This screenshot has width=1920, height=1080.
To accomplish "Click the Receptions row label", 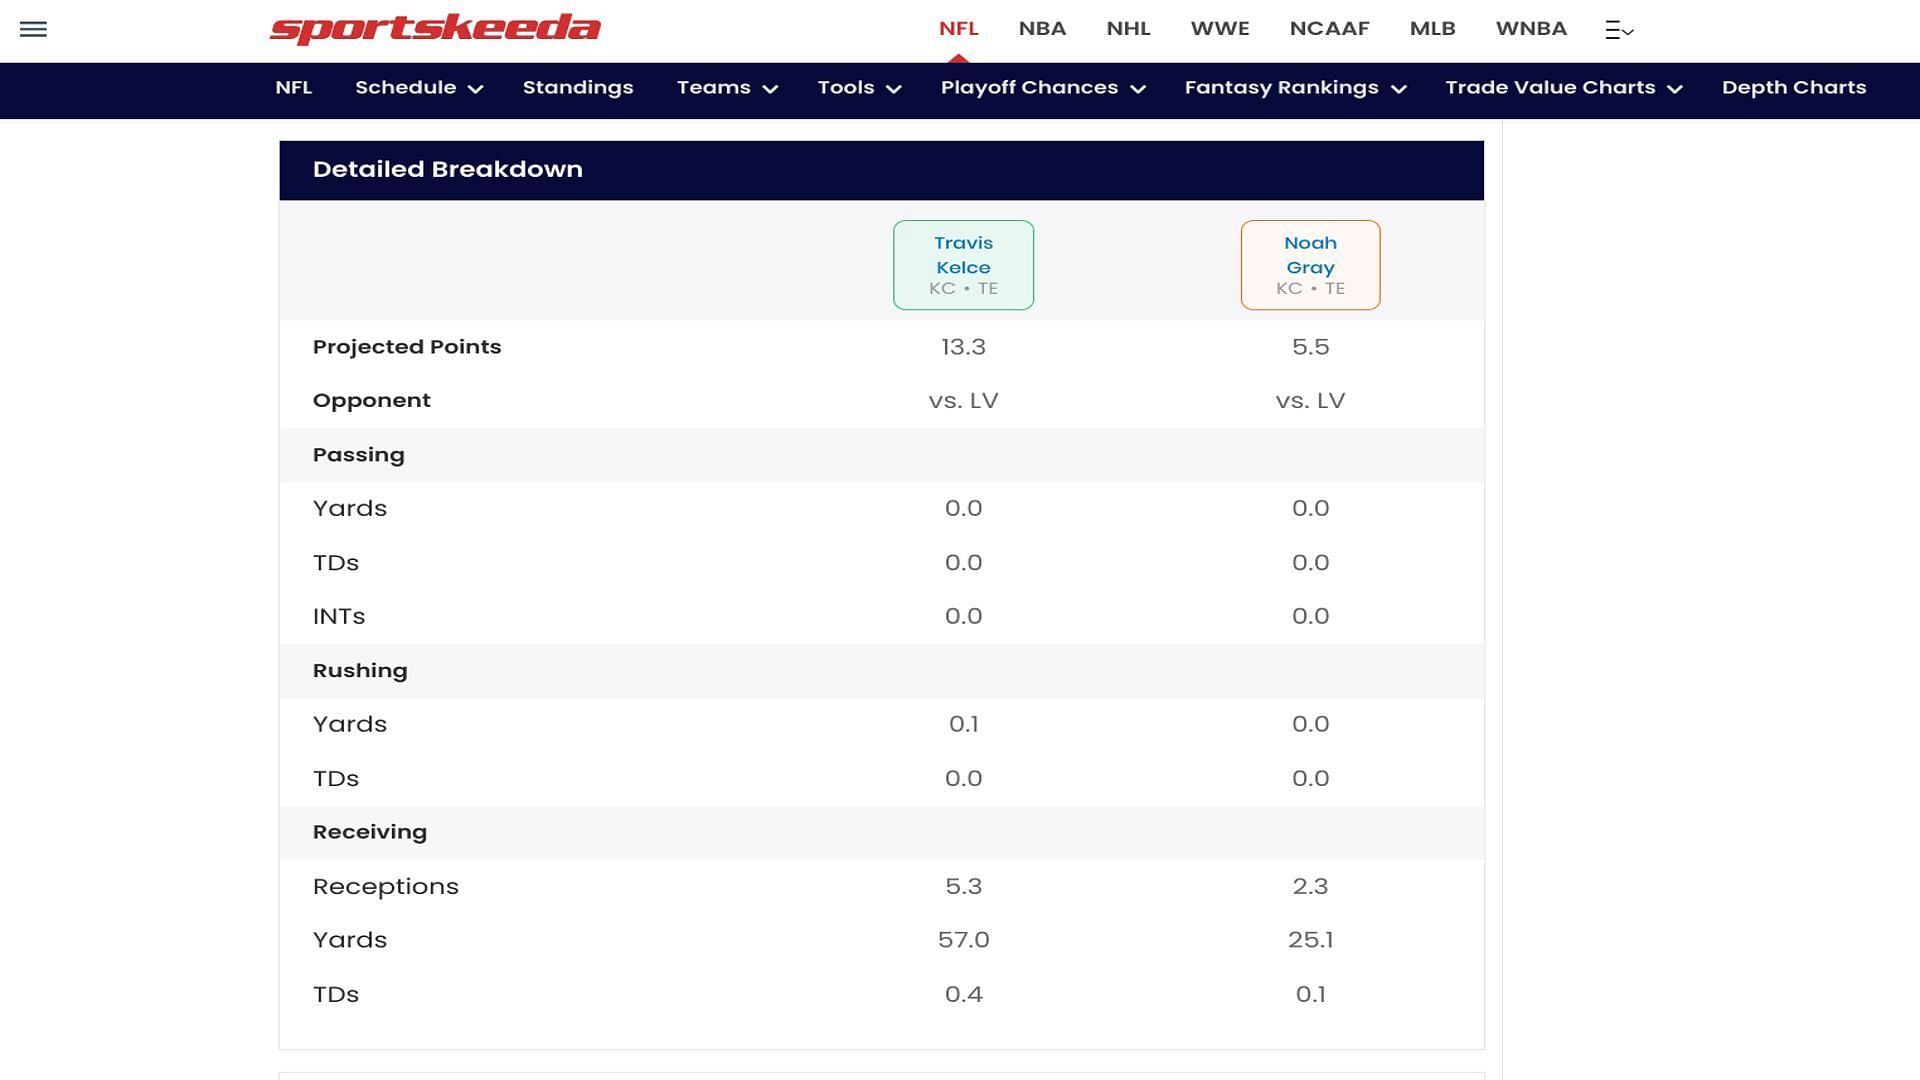I will [385, 887].
